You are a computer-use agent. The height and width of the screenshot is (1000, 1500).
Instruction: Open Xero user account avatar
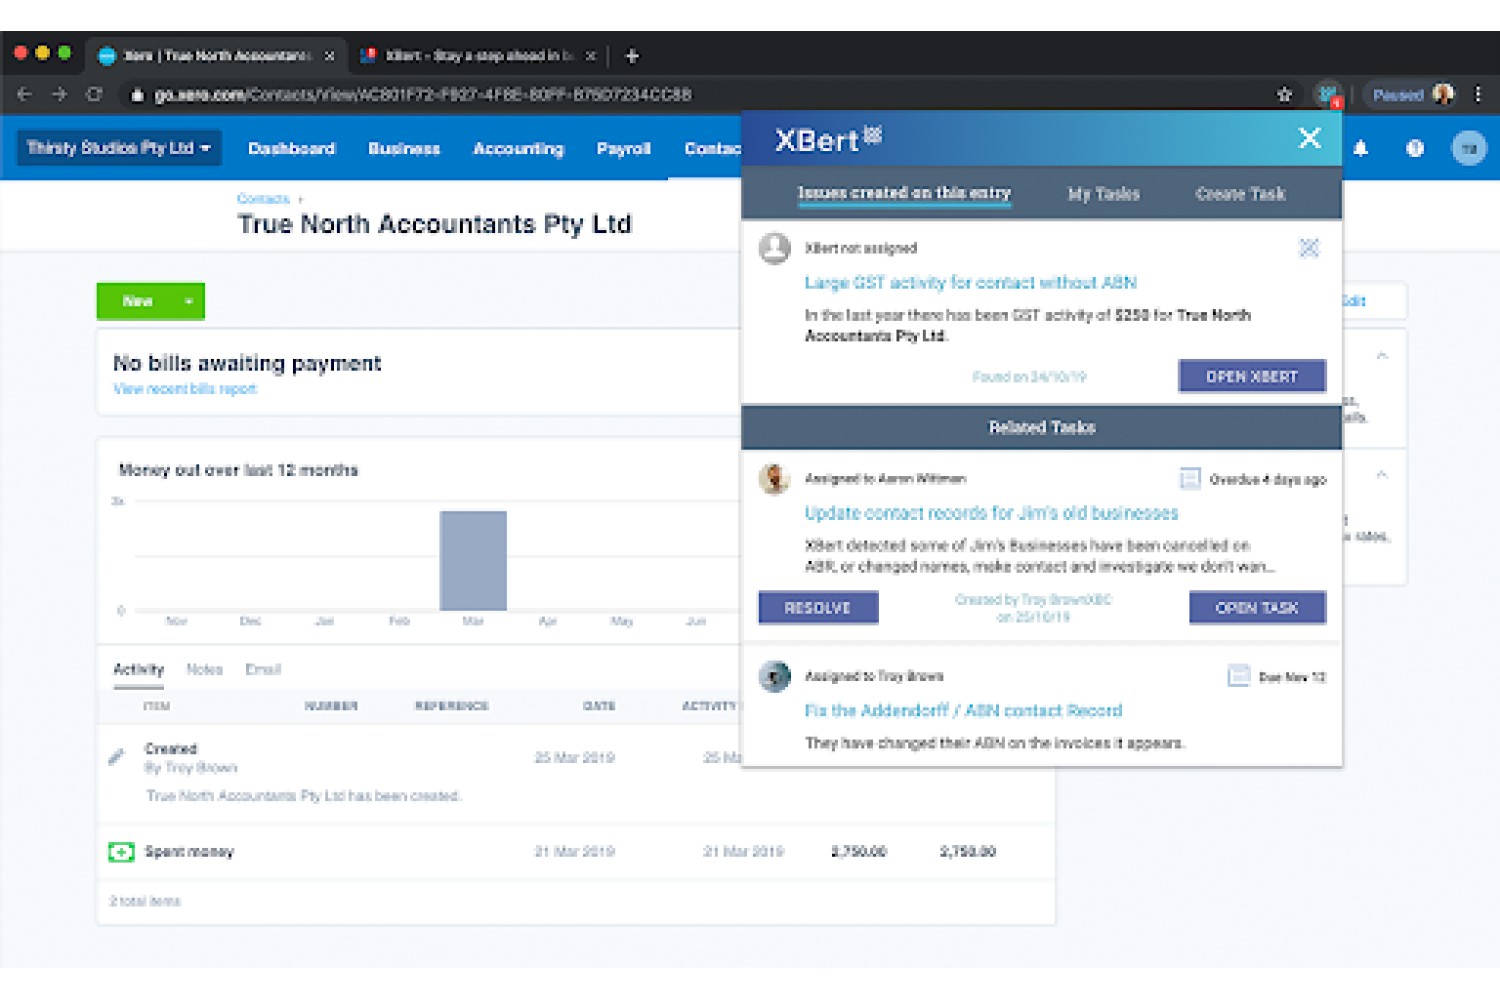click(1469, 148)
